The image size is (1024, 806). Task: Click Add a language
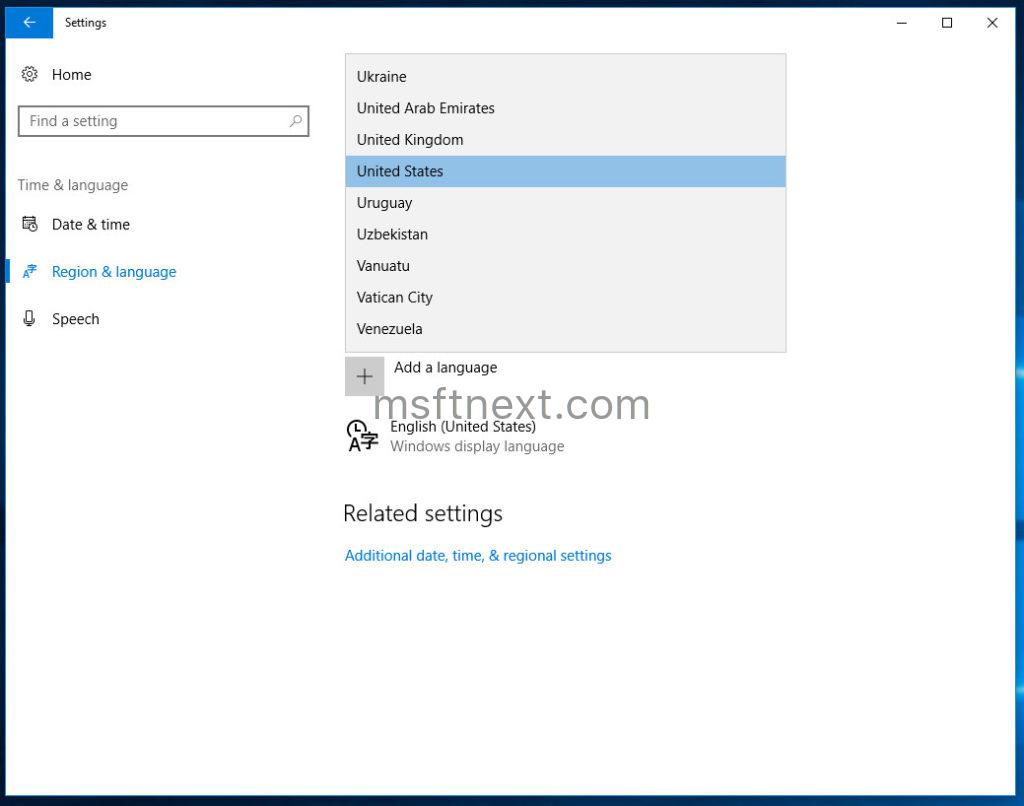pos(445,368)
